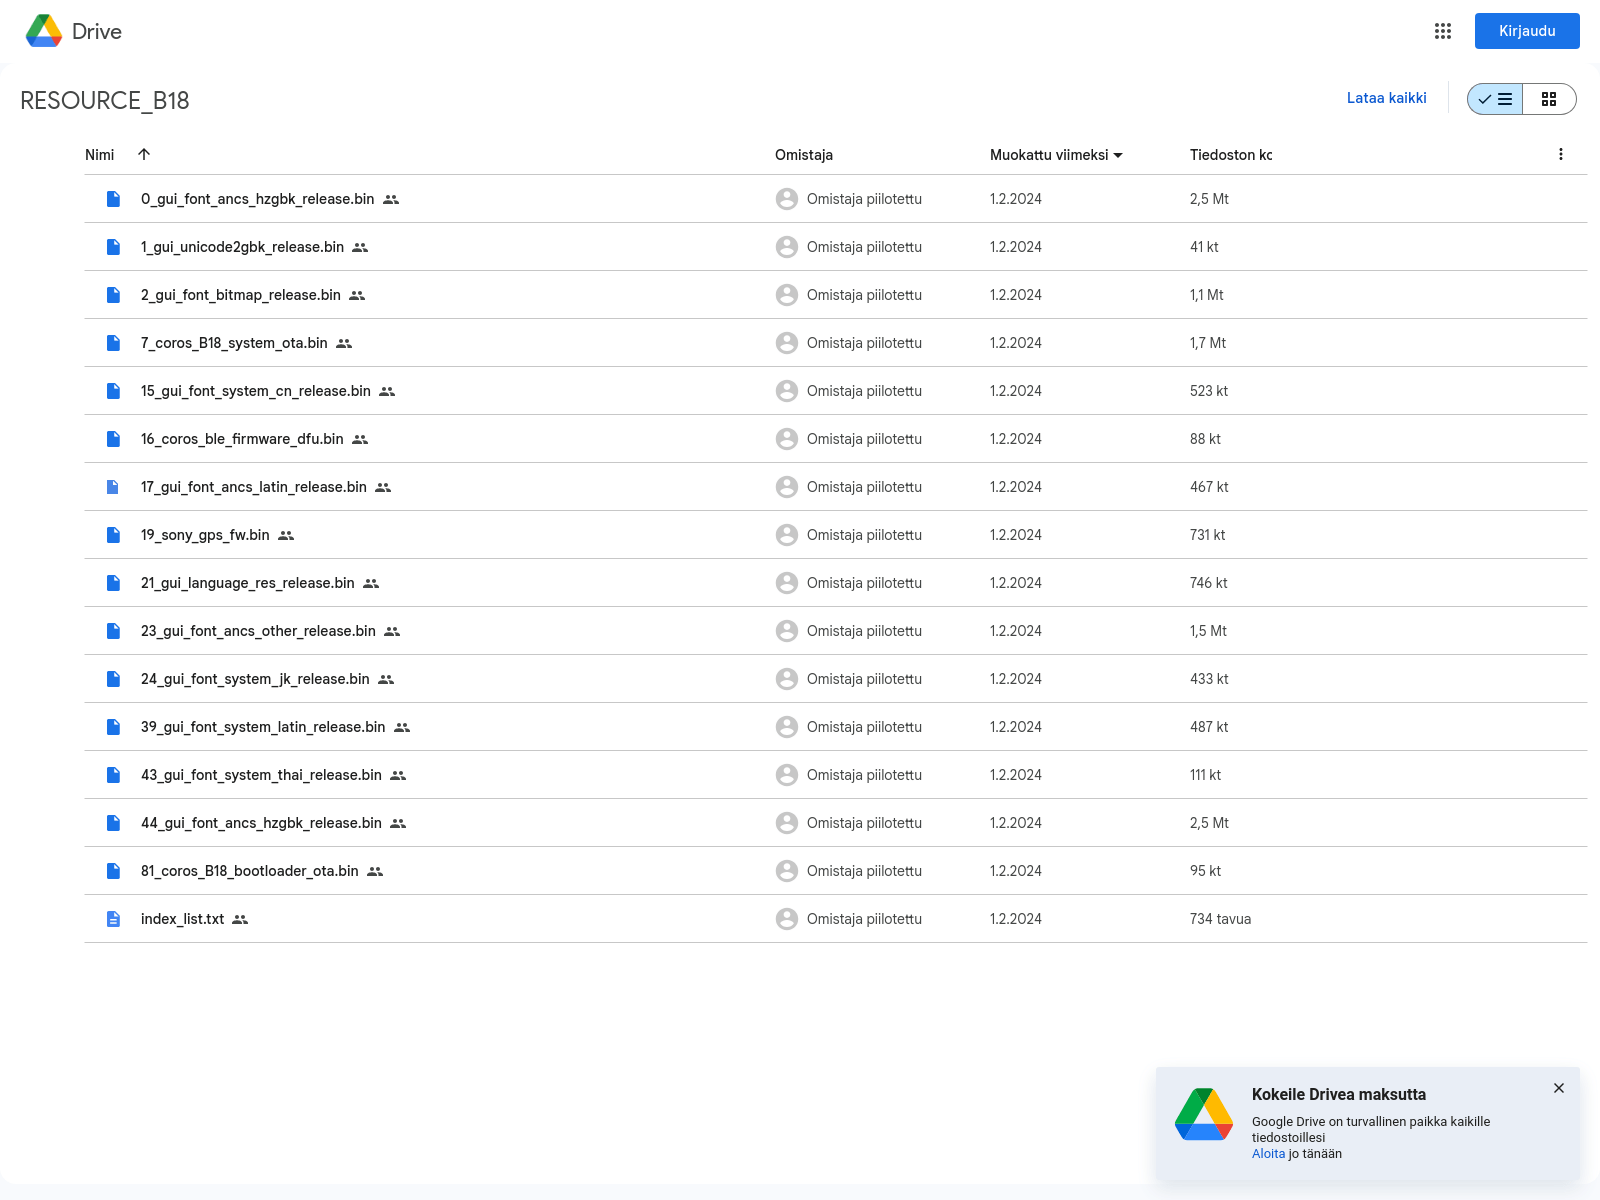Select file icon of 24_gui_font_system_jk_release.bin
This screenshot has width=1600, height=1200.
point(113,679)
